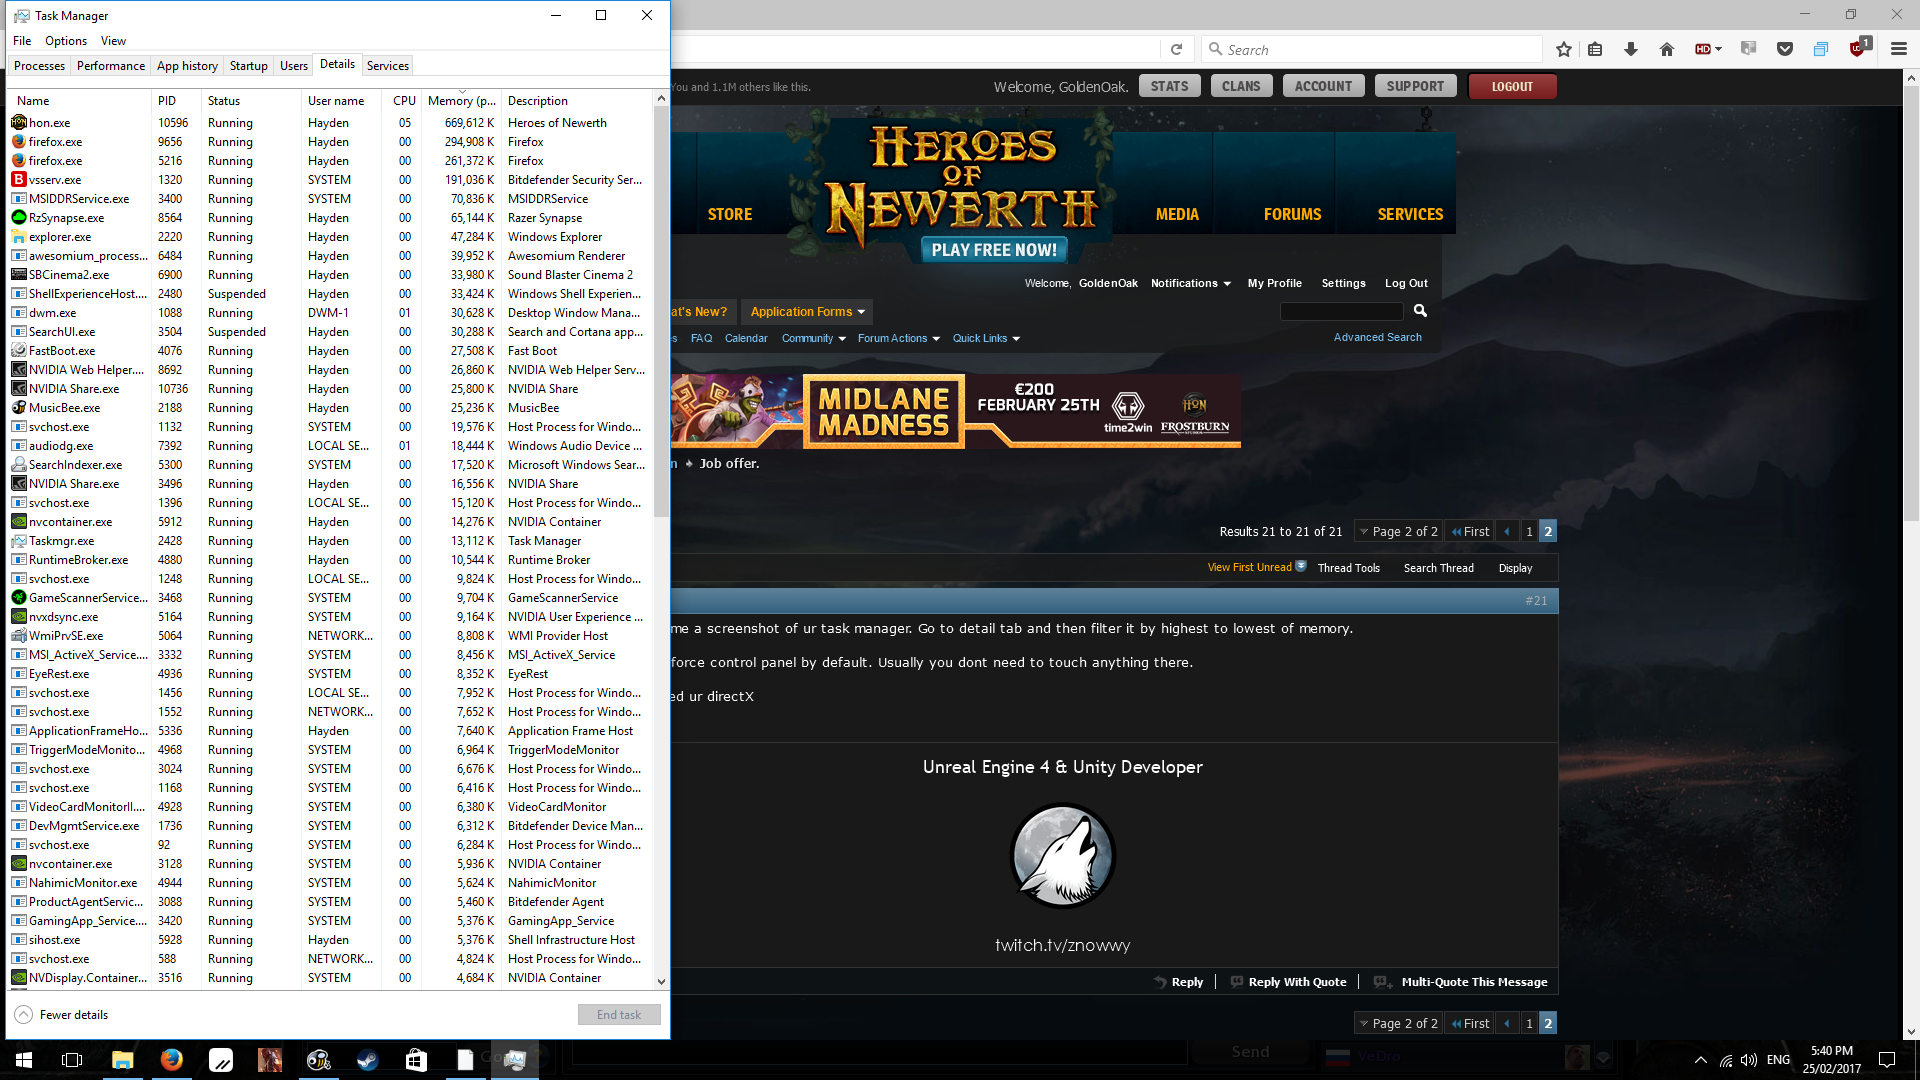Expand Community dropdown menu
The width and height of the screenshot is (1920, 1080).
pyautogui.click(x=813, y=338)
